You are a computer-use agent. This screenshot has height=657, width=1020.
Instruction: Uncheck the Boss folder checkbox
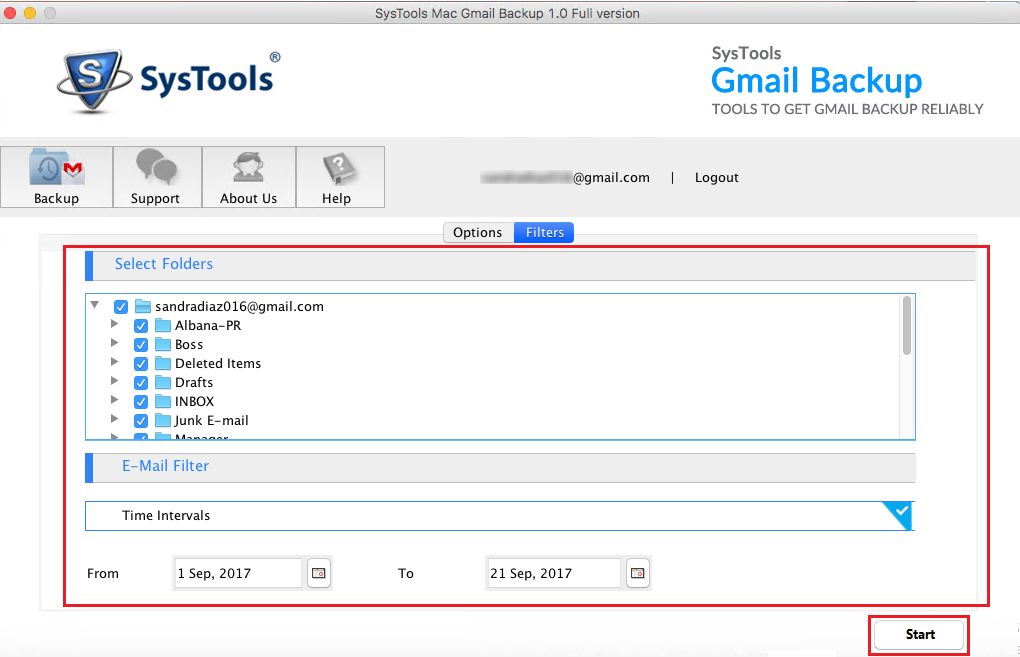(x=141, y=345)
